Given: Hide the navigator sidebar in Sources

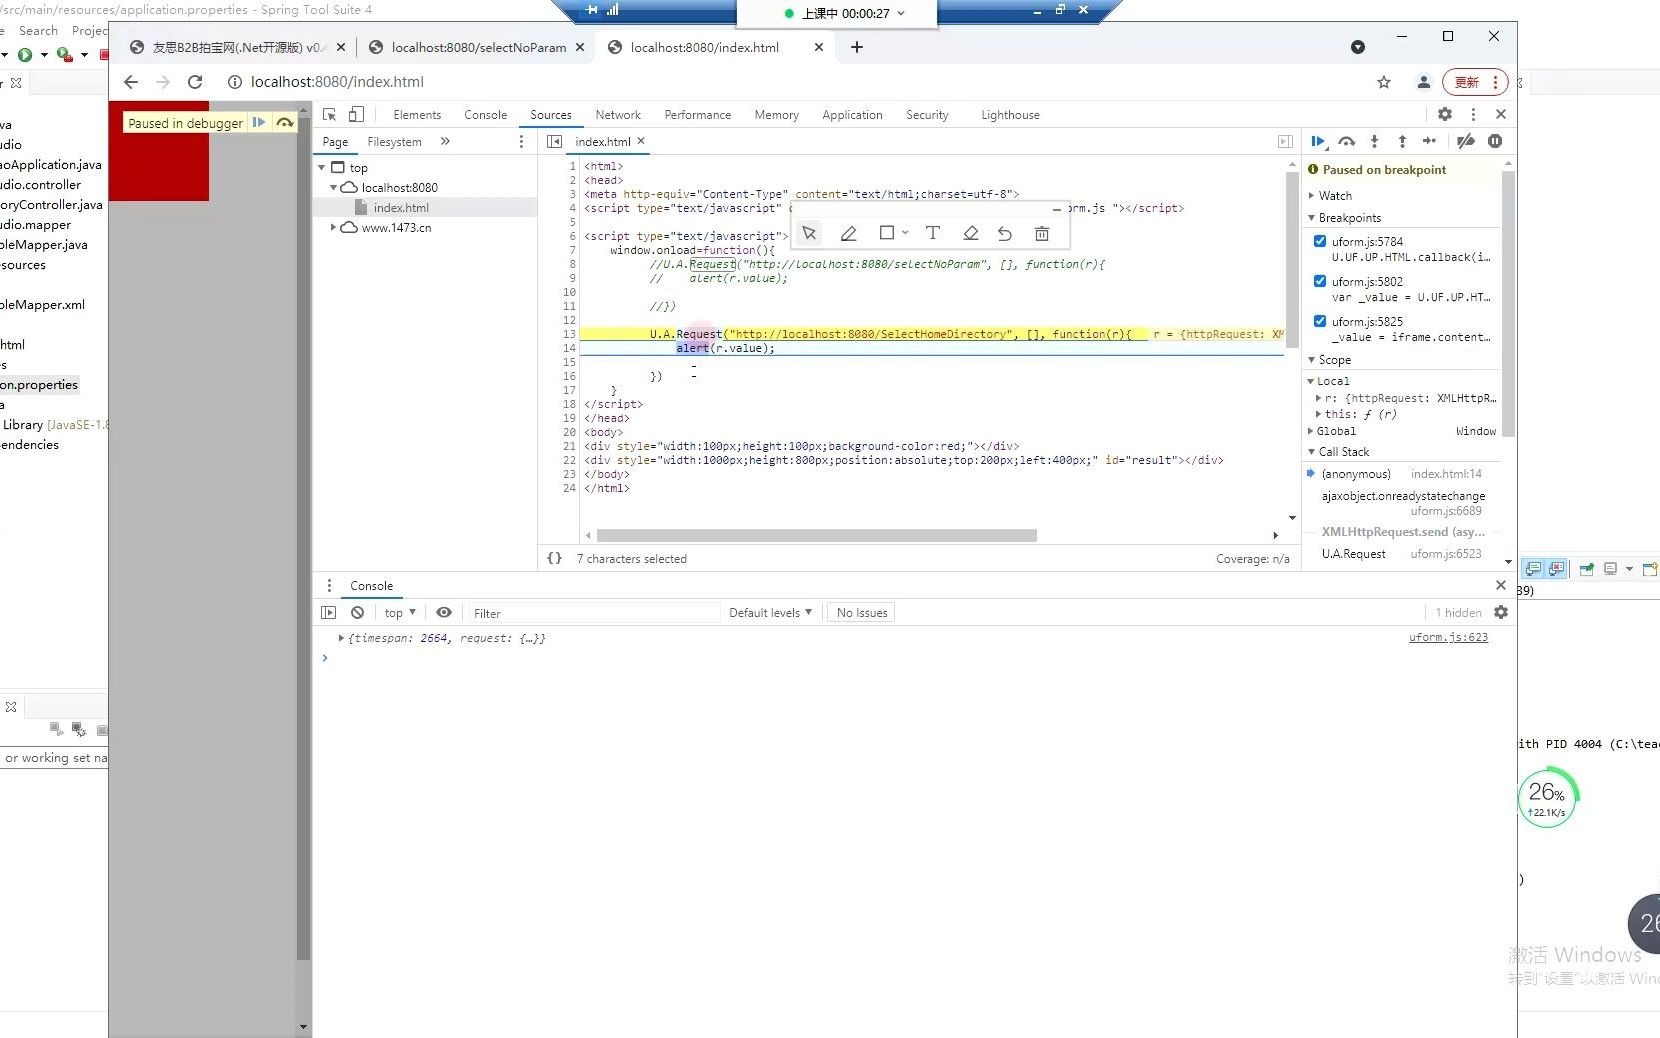Looking at the screenshot, I should [554, 142].
